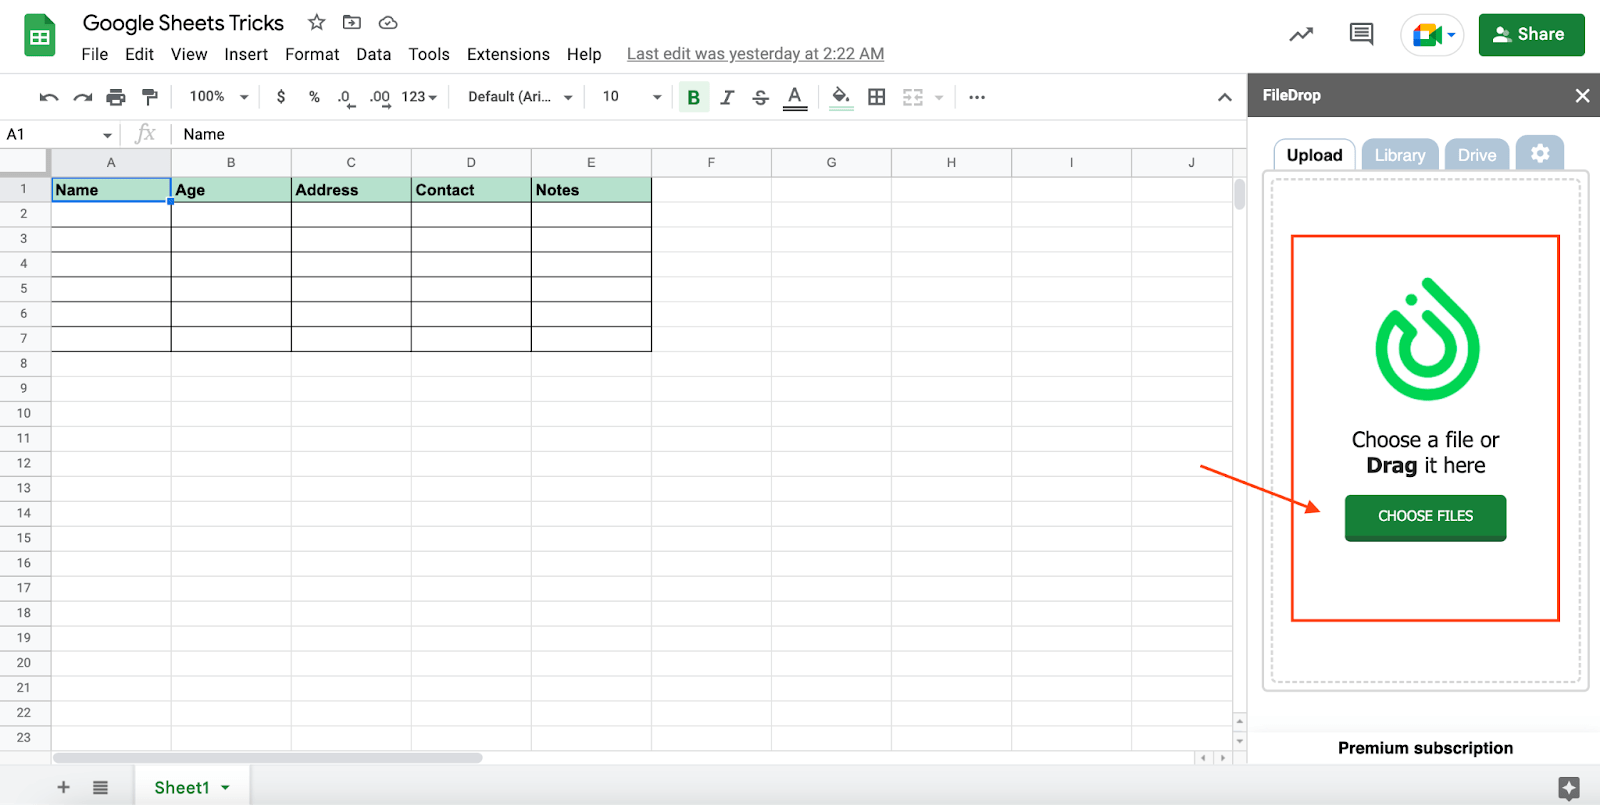Screen dimensions: 1600x805
Task: Select the Paint format tool
Action: click(150, 97)
